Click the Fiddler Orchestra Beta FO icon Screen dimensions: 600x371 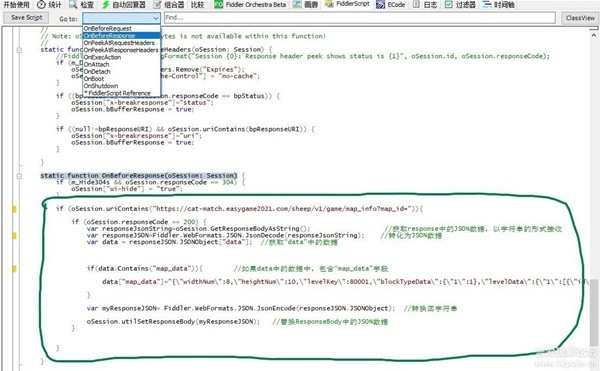pyautogui.click(x=218, y=5)
